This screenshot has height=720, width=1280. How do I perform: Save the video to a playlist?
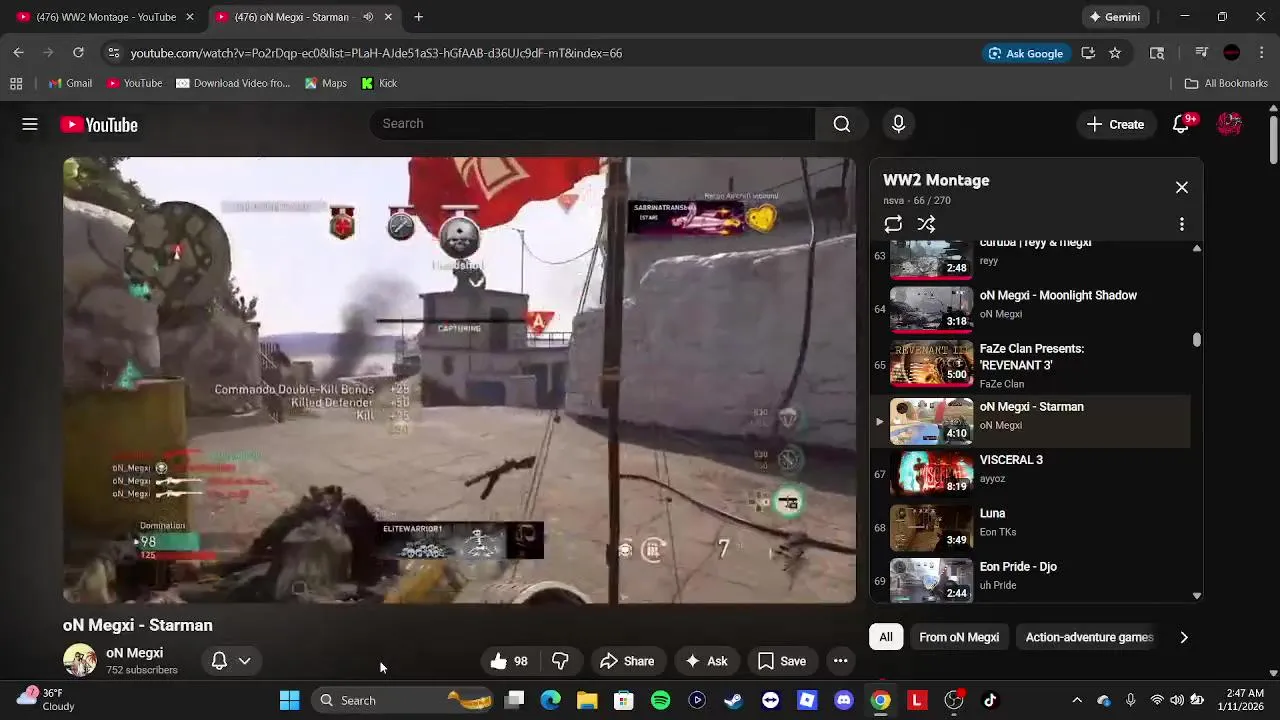pos(782,661)
